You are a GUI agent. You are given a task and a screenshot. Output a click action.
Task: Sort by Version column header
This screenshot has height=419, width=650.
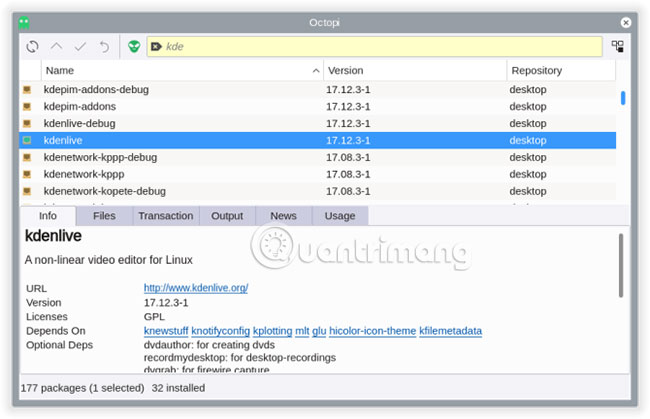click(415, 70)
